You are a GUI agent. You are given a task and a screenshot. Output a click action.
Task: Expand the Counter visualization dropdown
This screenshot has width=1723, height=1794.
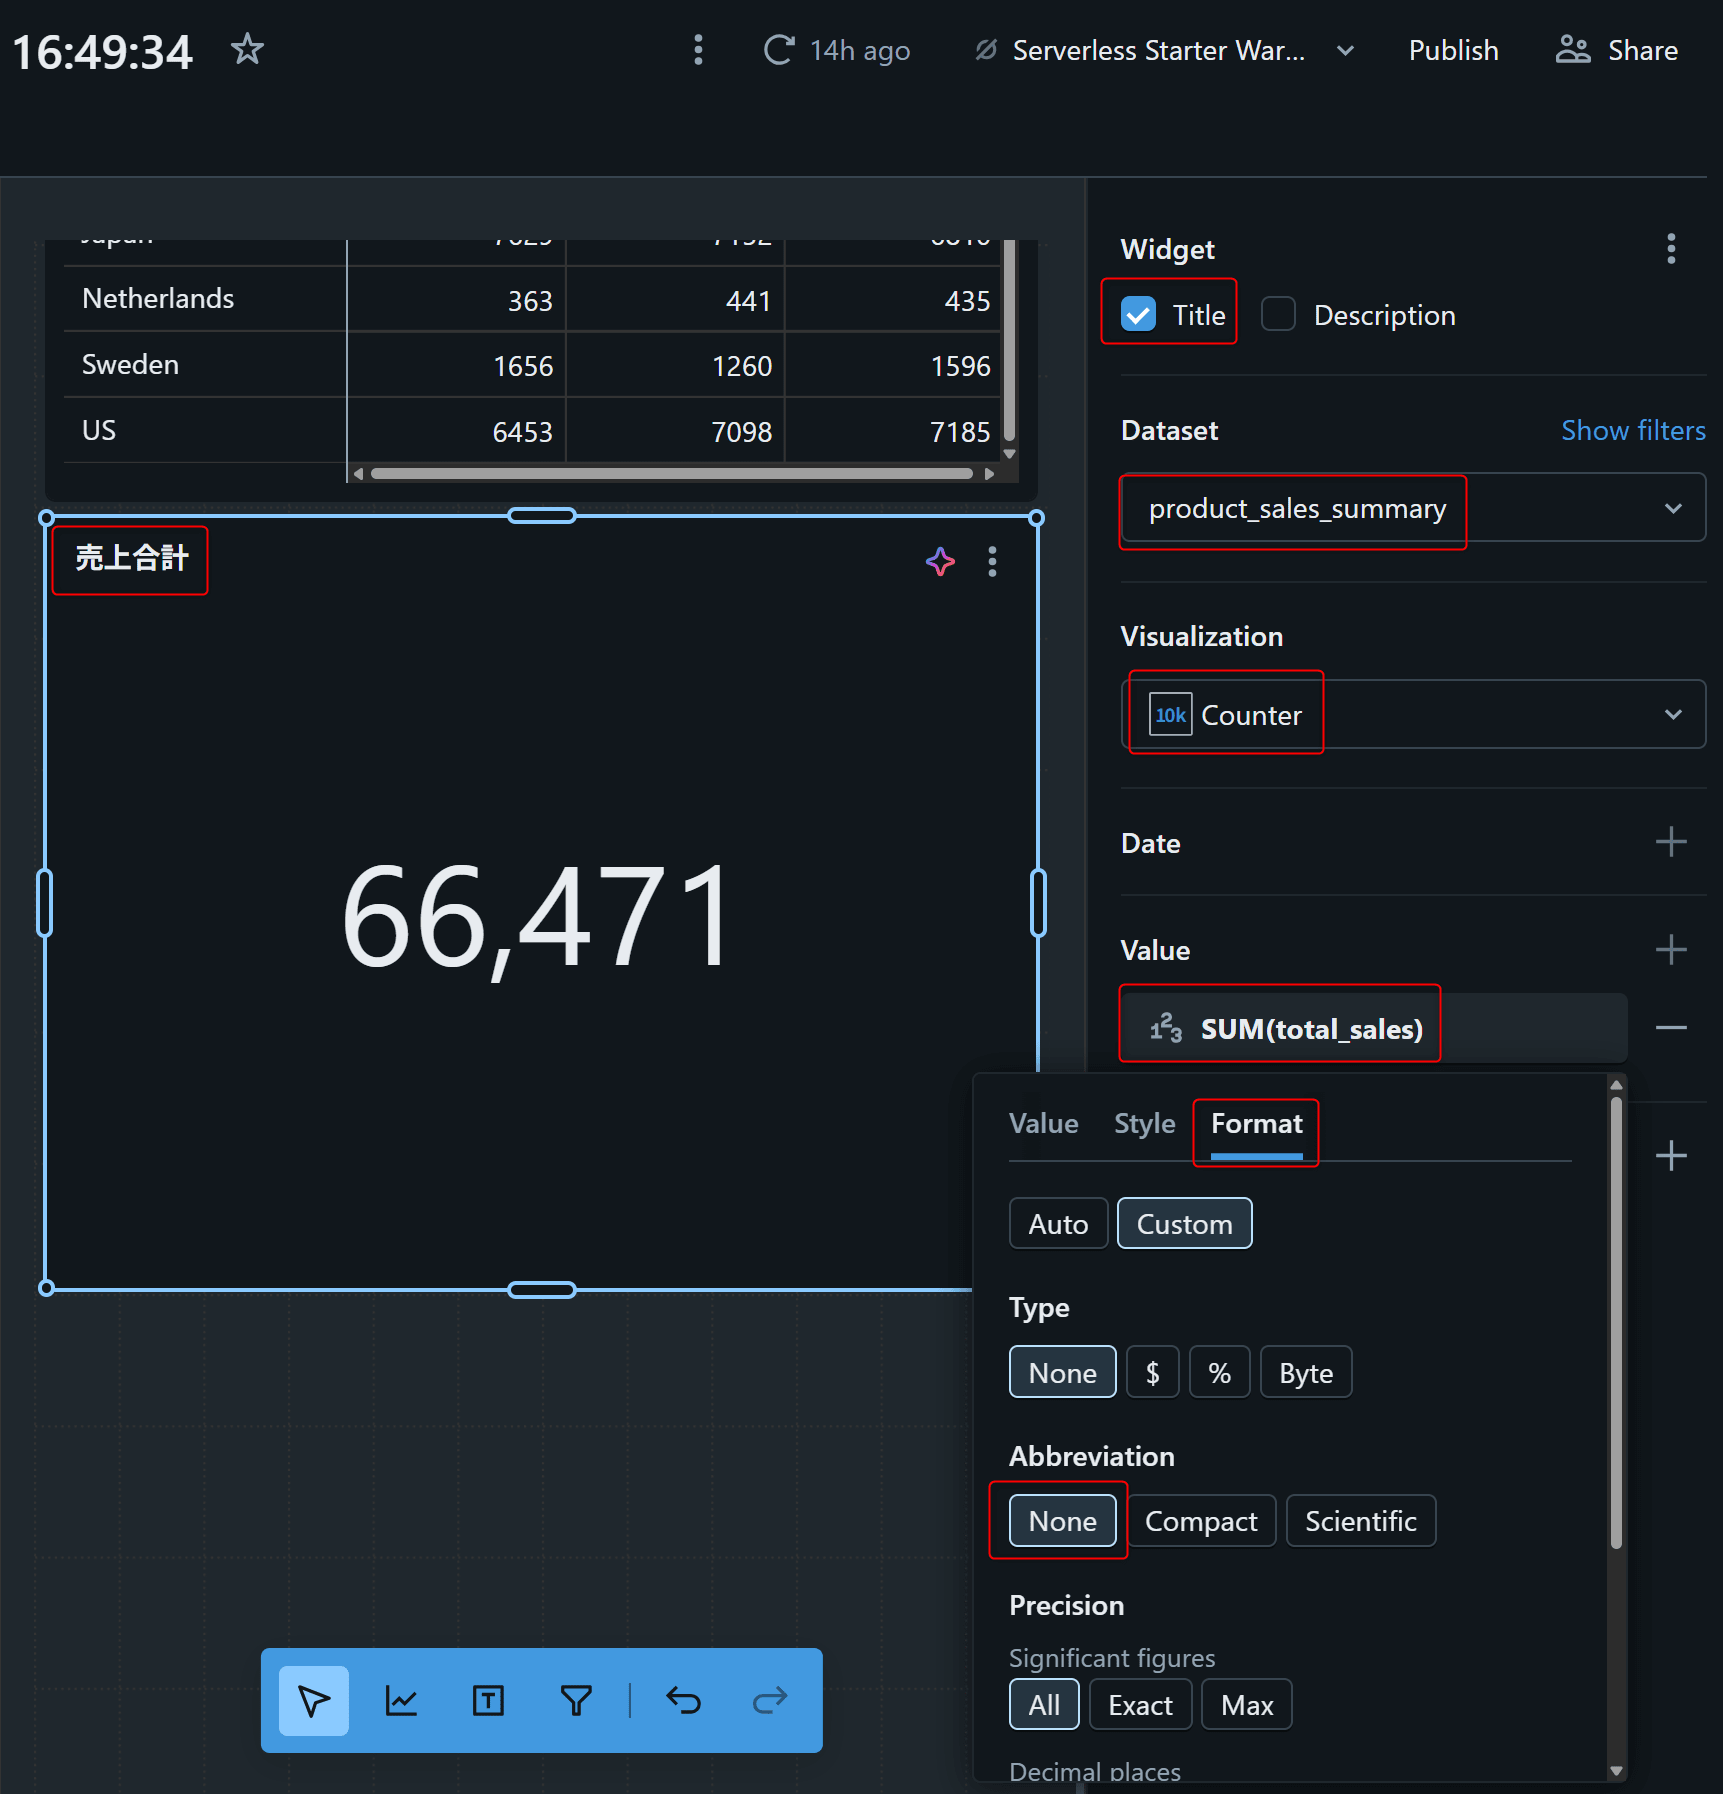(x=1412, y=715)
